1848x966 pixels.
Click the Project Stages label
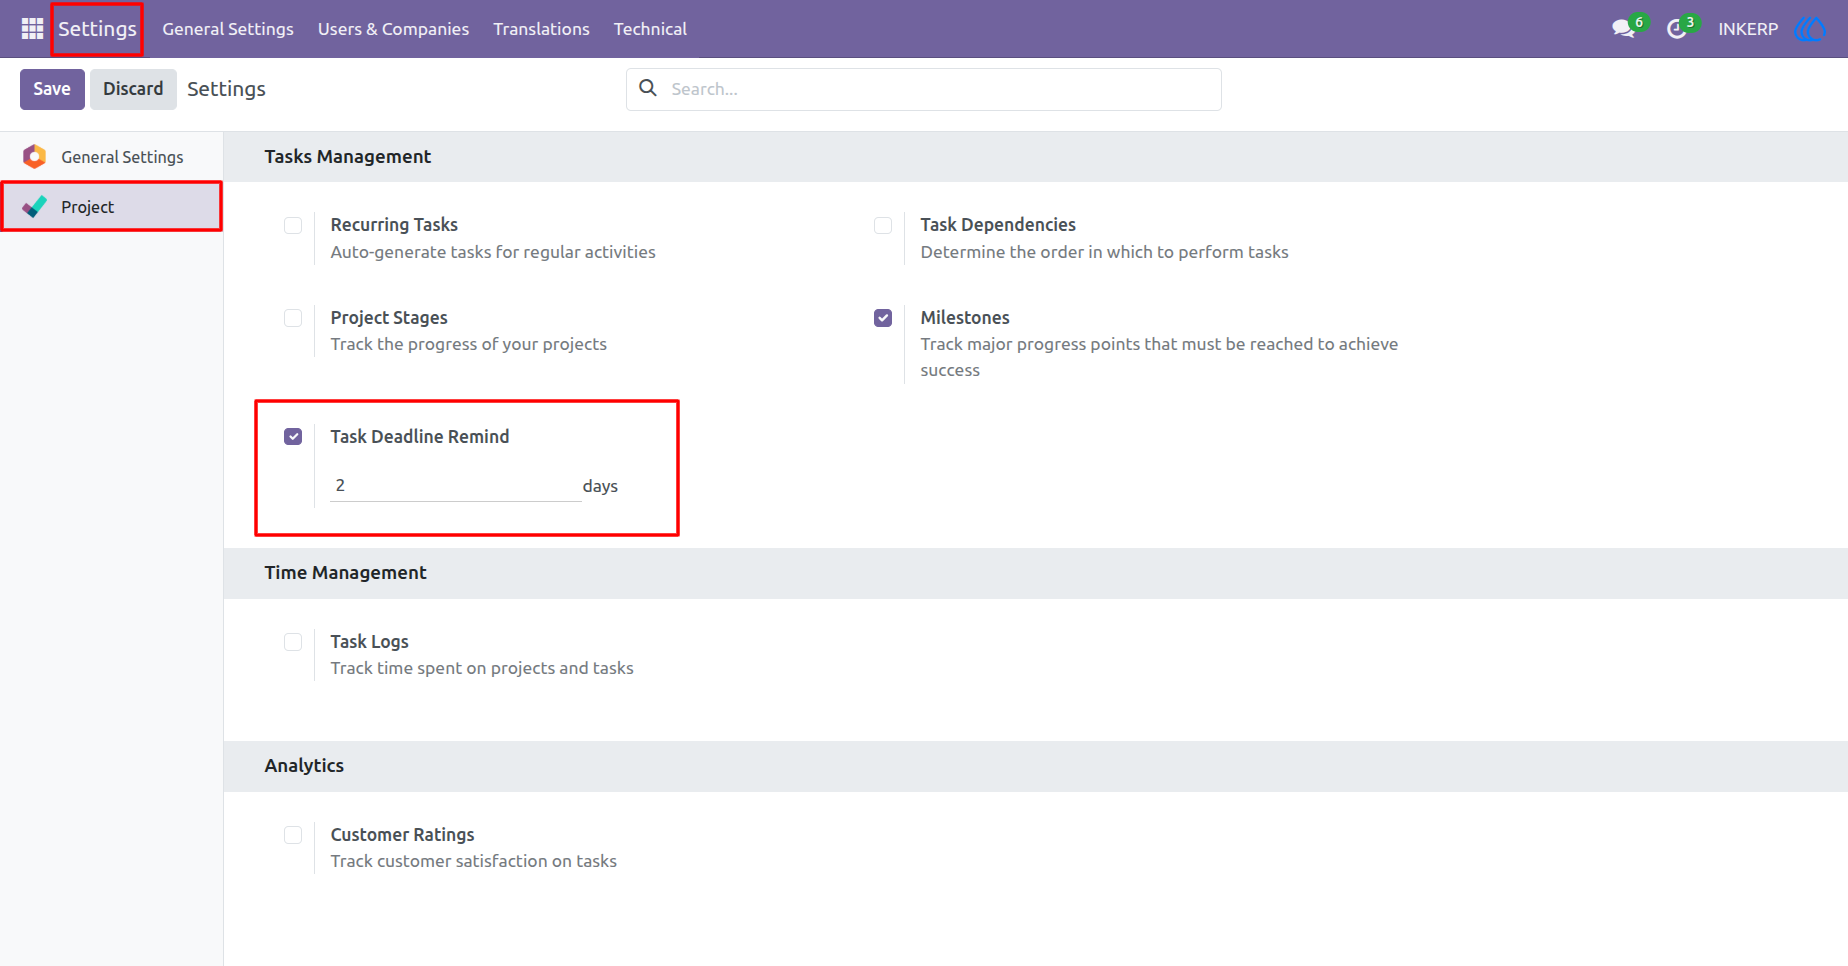(x=389, y=318)
